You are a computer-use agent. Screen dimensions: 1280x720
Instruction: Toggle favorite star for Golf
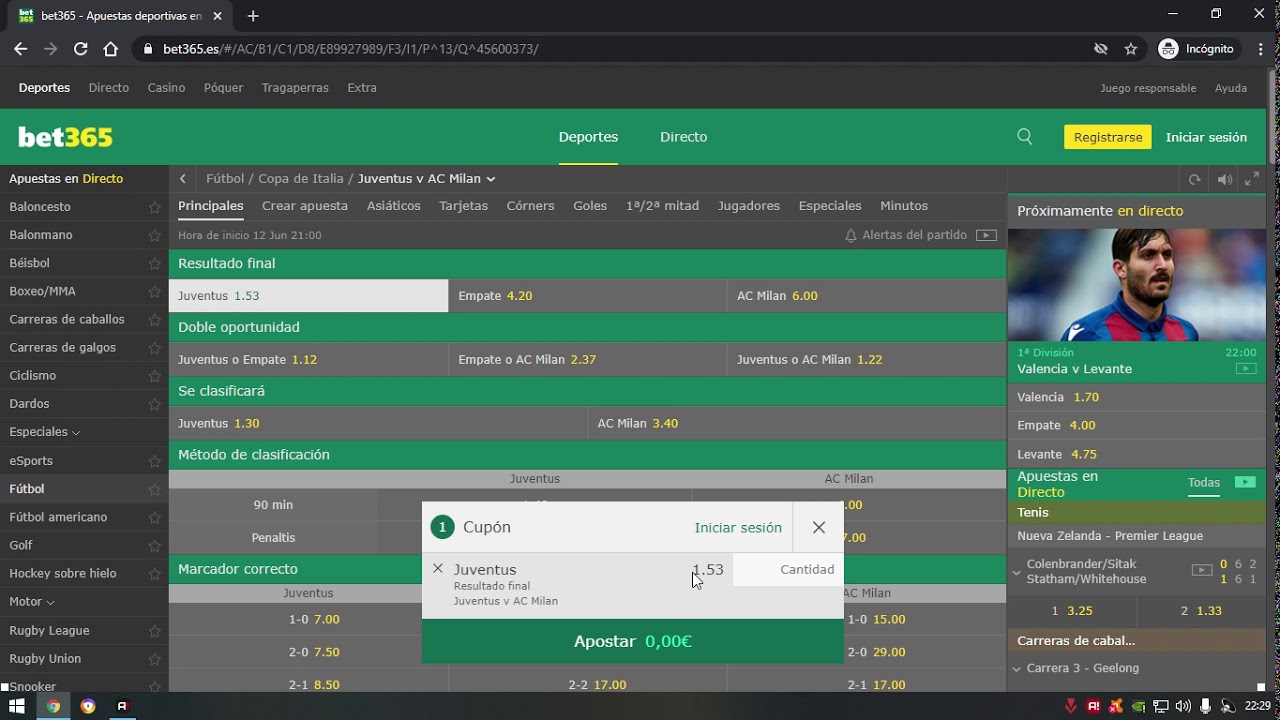pyautogui.click(x=154, y=545)
